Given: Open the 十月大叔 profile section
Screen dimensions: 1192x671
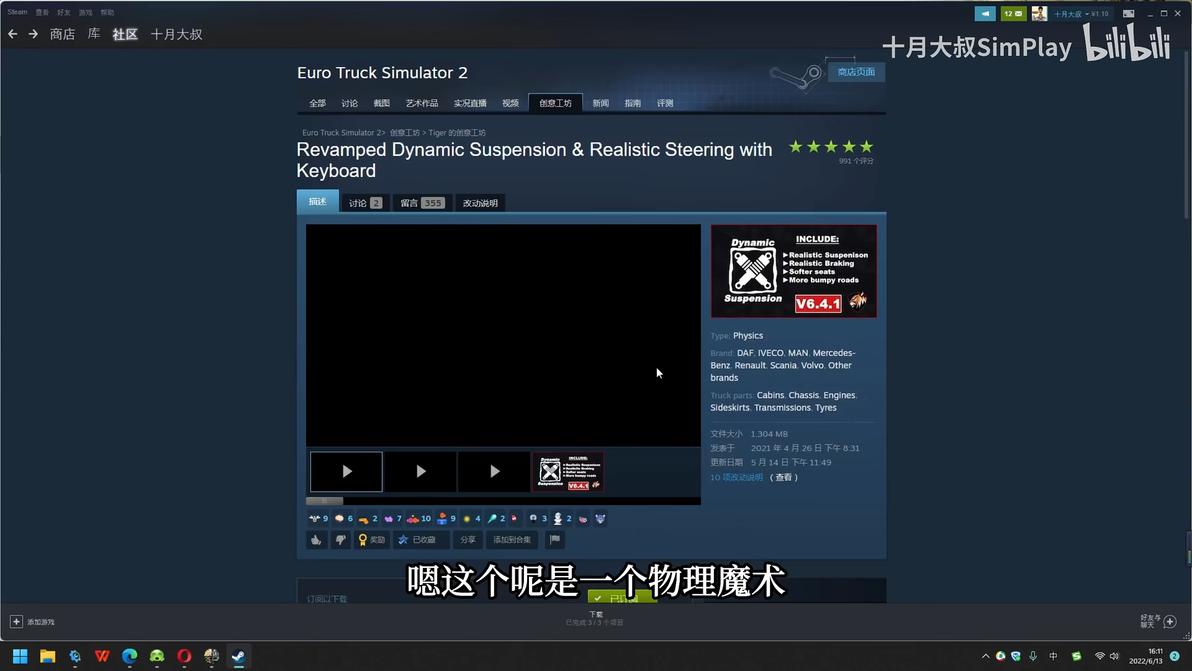Looking at the screenshot, I should click(x=176, y=34).
